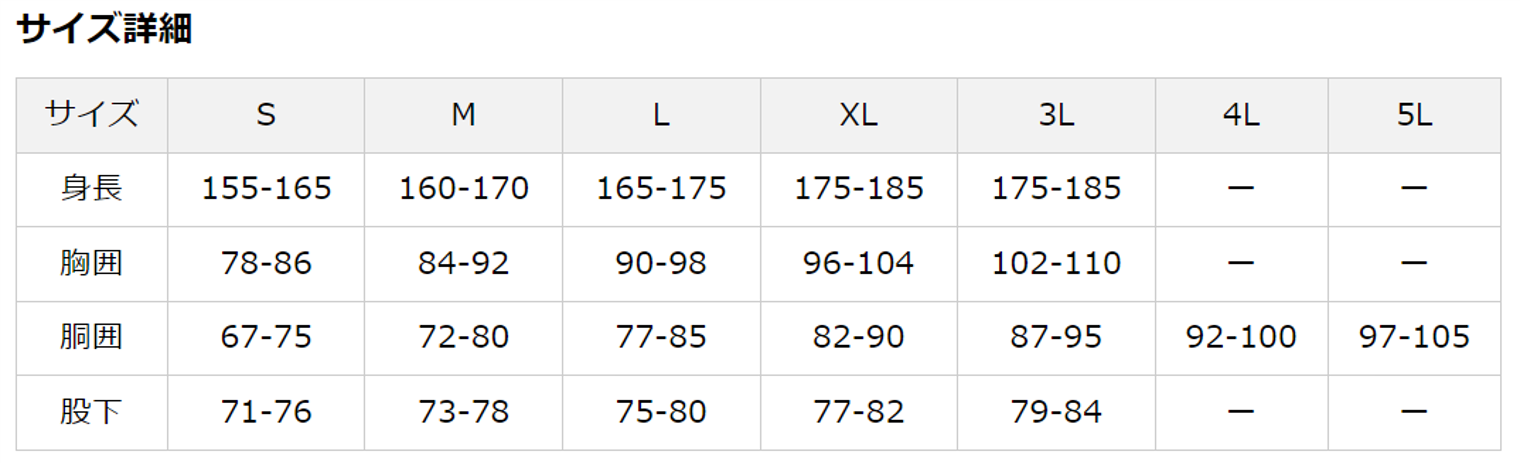Select the S size column header
Image resolution: width=1520 pixels, height=464 pixels.
click(265, 115)
